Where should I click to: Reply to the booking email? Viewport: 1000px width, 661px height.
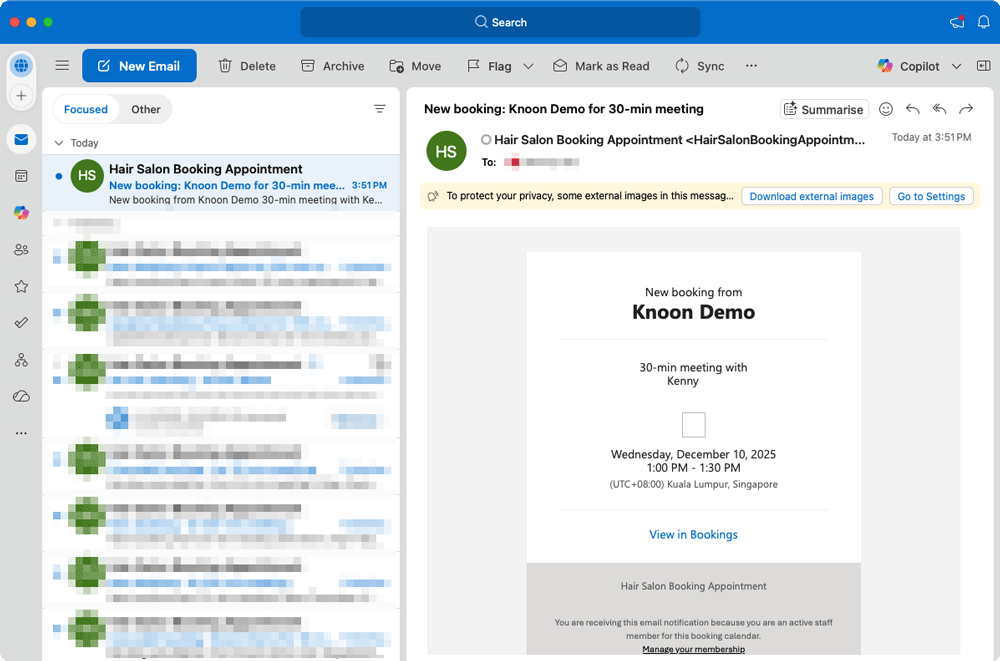912,109
